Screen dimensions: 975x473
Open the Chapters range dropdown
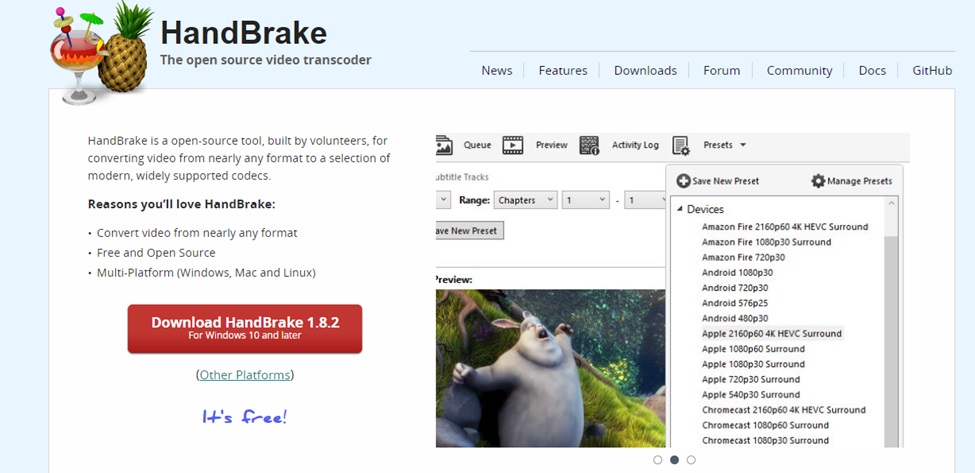[x=525, y=200]
